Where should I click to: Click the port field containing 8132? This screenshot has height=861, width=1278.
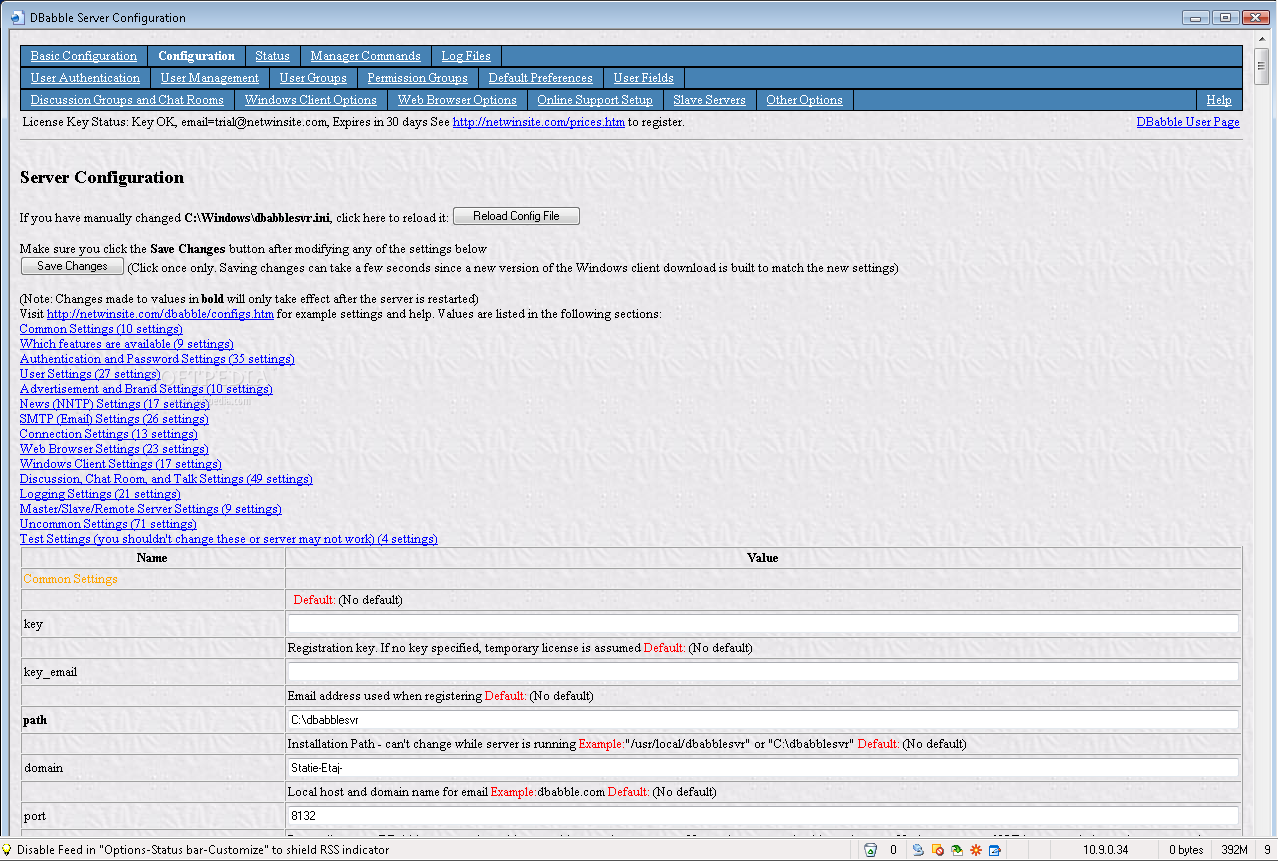coord(763,816)
